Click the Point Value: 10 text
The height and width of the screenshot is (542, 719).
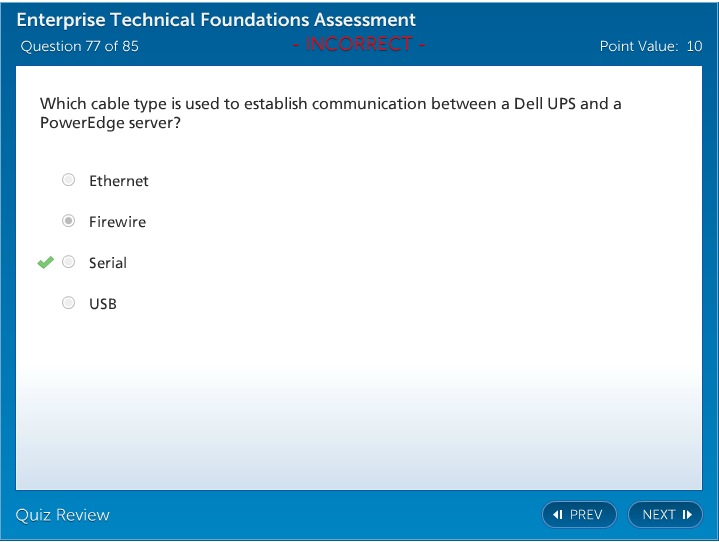(650, 46)
